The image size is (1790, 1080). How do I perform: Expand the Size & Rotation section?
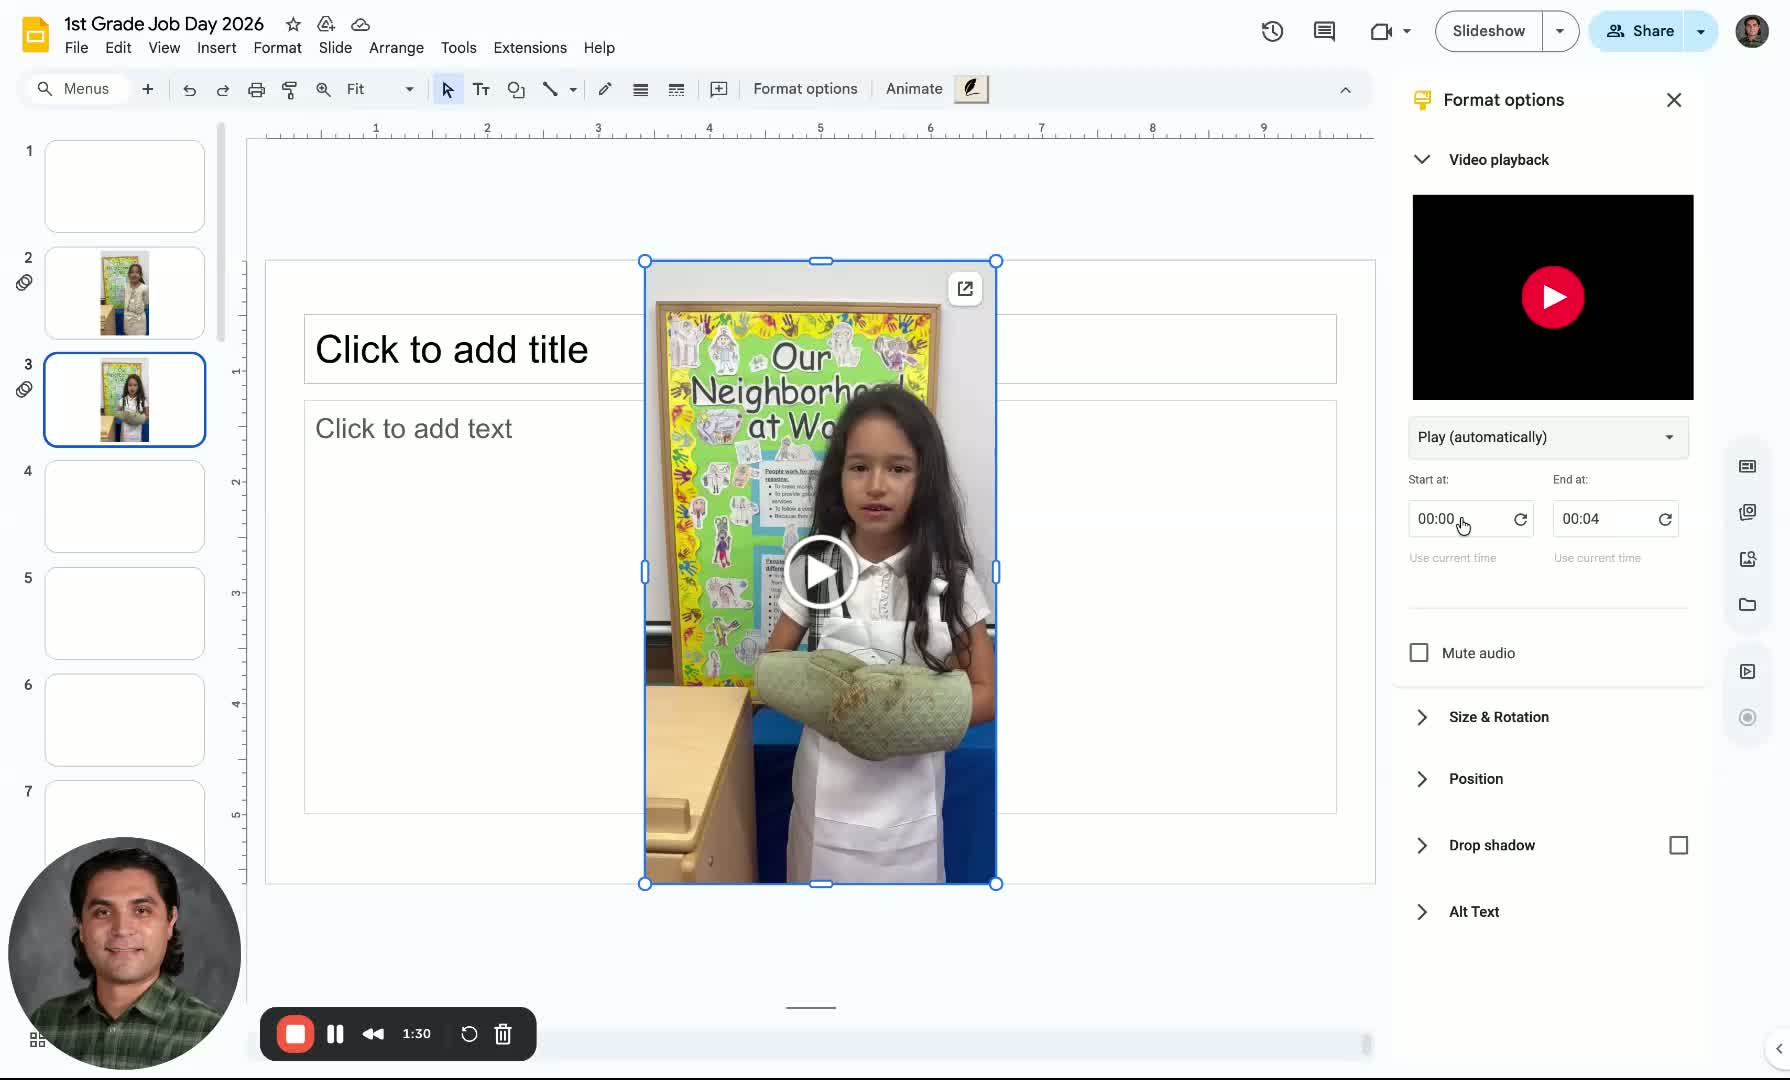(x=1422, y=717)
